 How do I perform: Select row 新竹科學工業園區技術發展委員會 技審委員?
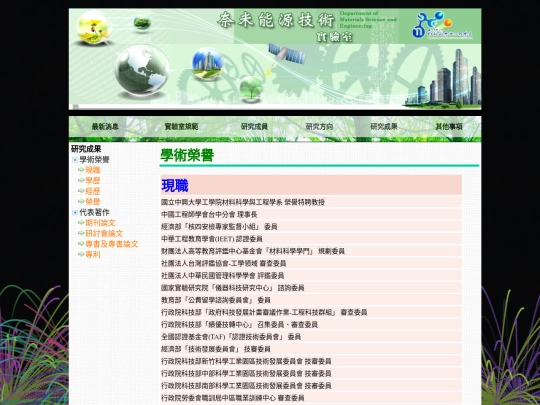tap(311, 361)
